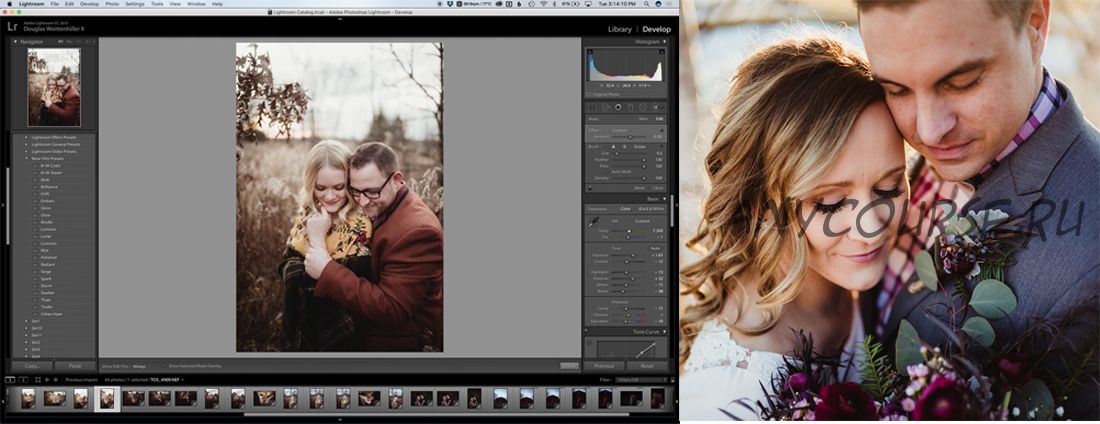Enable Show Selected Mask Overlay checkbox
Screen dimensions: 1100x424
[166, 366]
